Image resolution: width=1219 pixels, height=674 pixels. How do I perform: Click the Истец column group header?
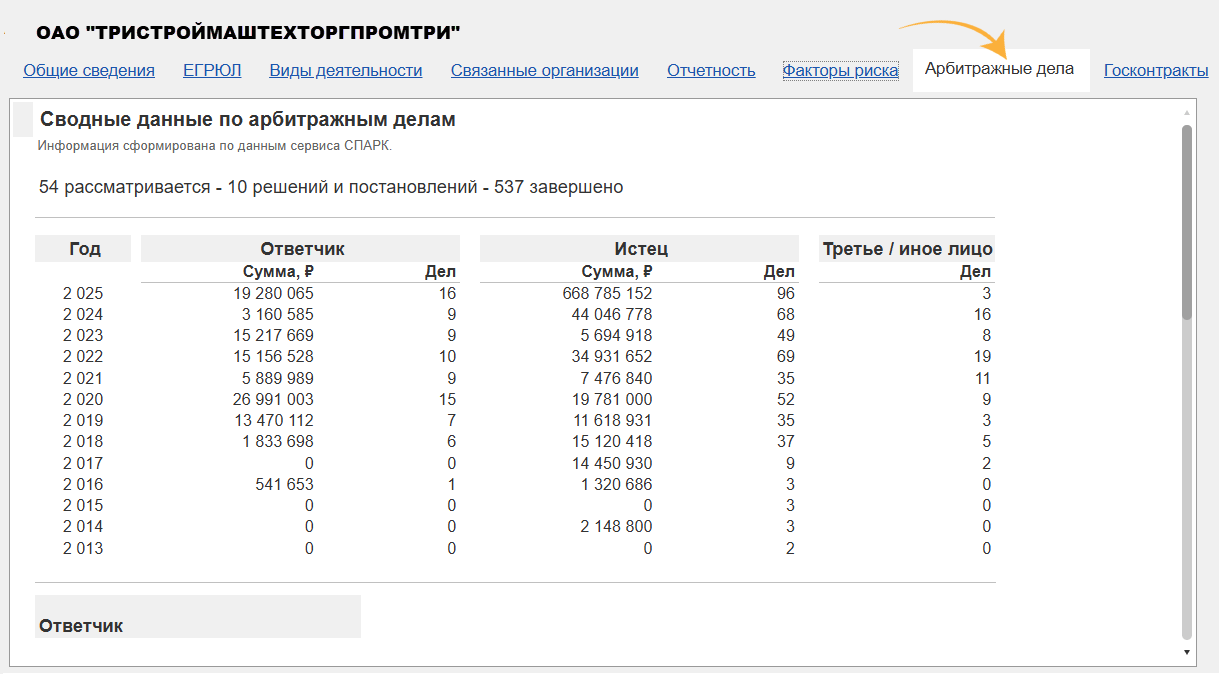point(640,249)
